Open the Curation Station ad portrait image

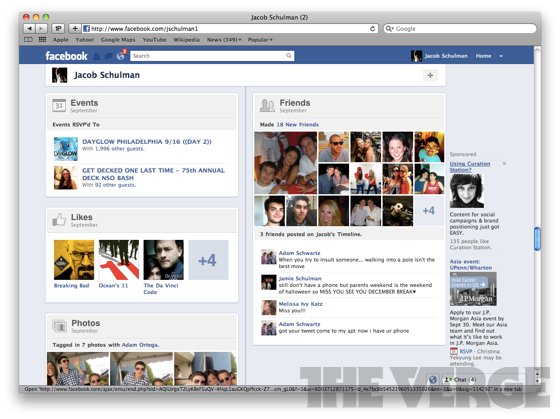tap(467, 191)
